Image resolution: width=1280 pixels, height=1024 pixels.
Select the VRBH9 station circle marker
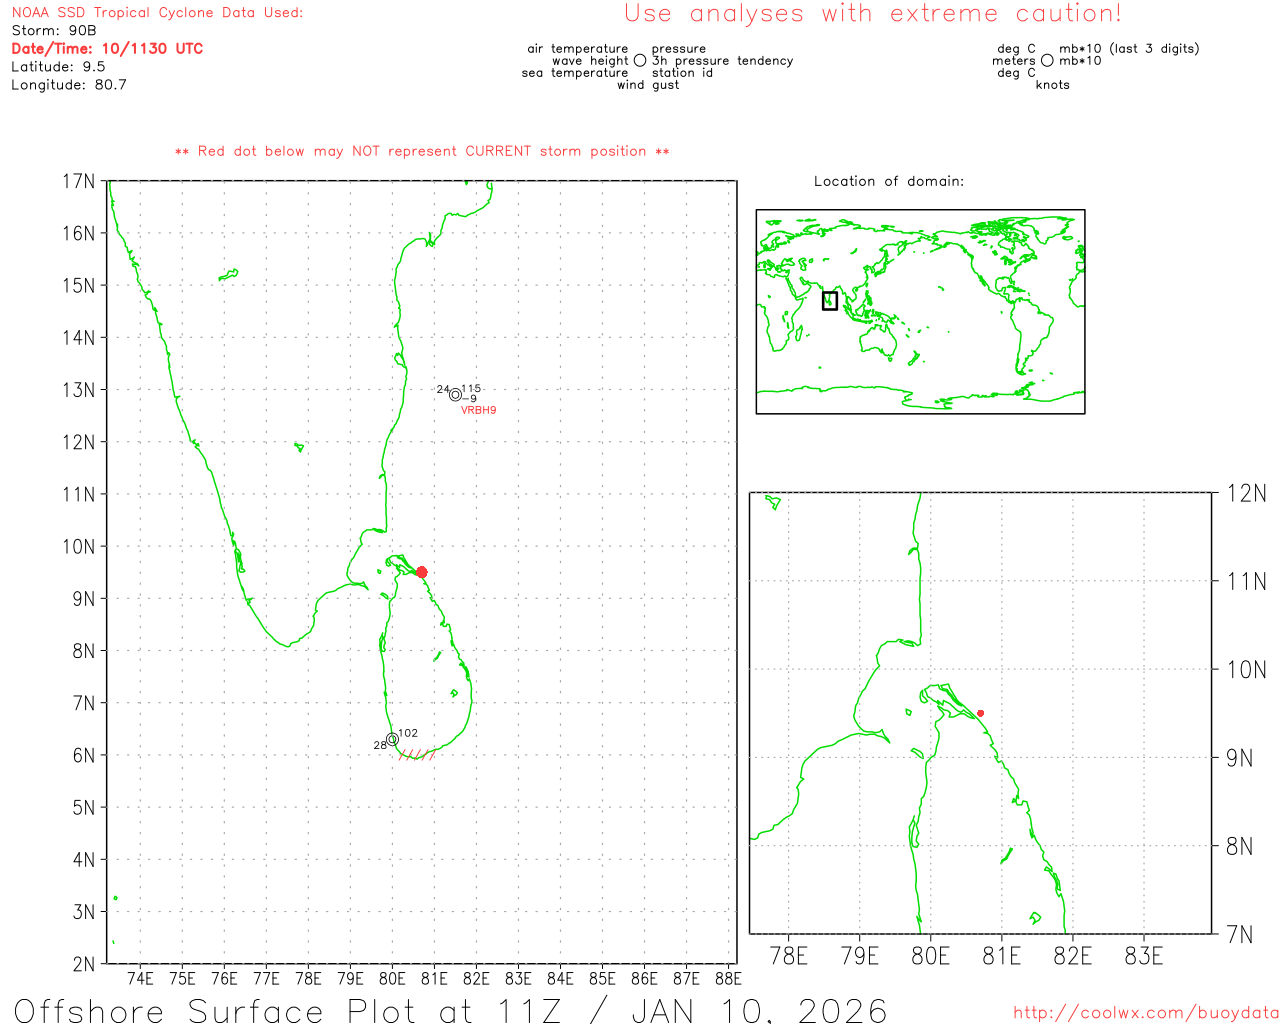tap(455, 394)
